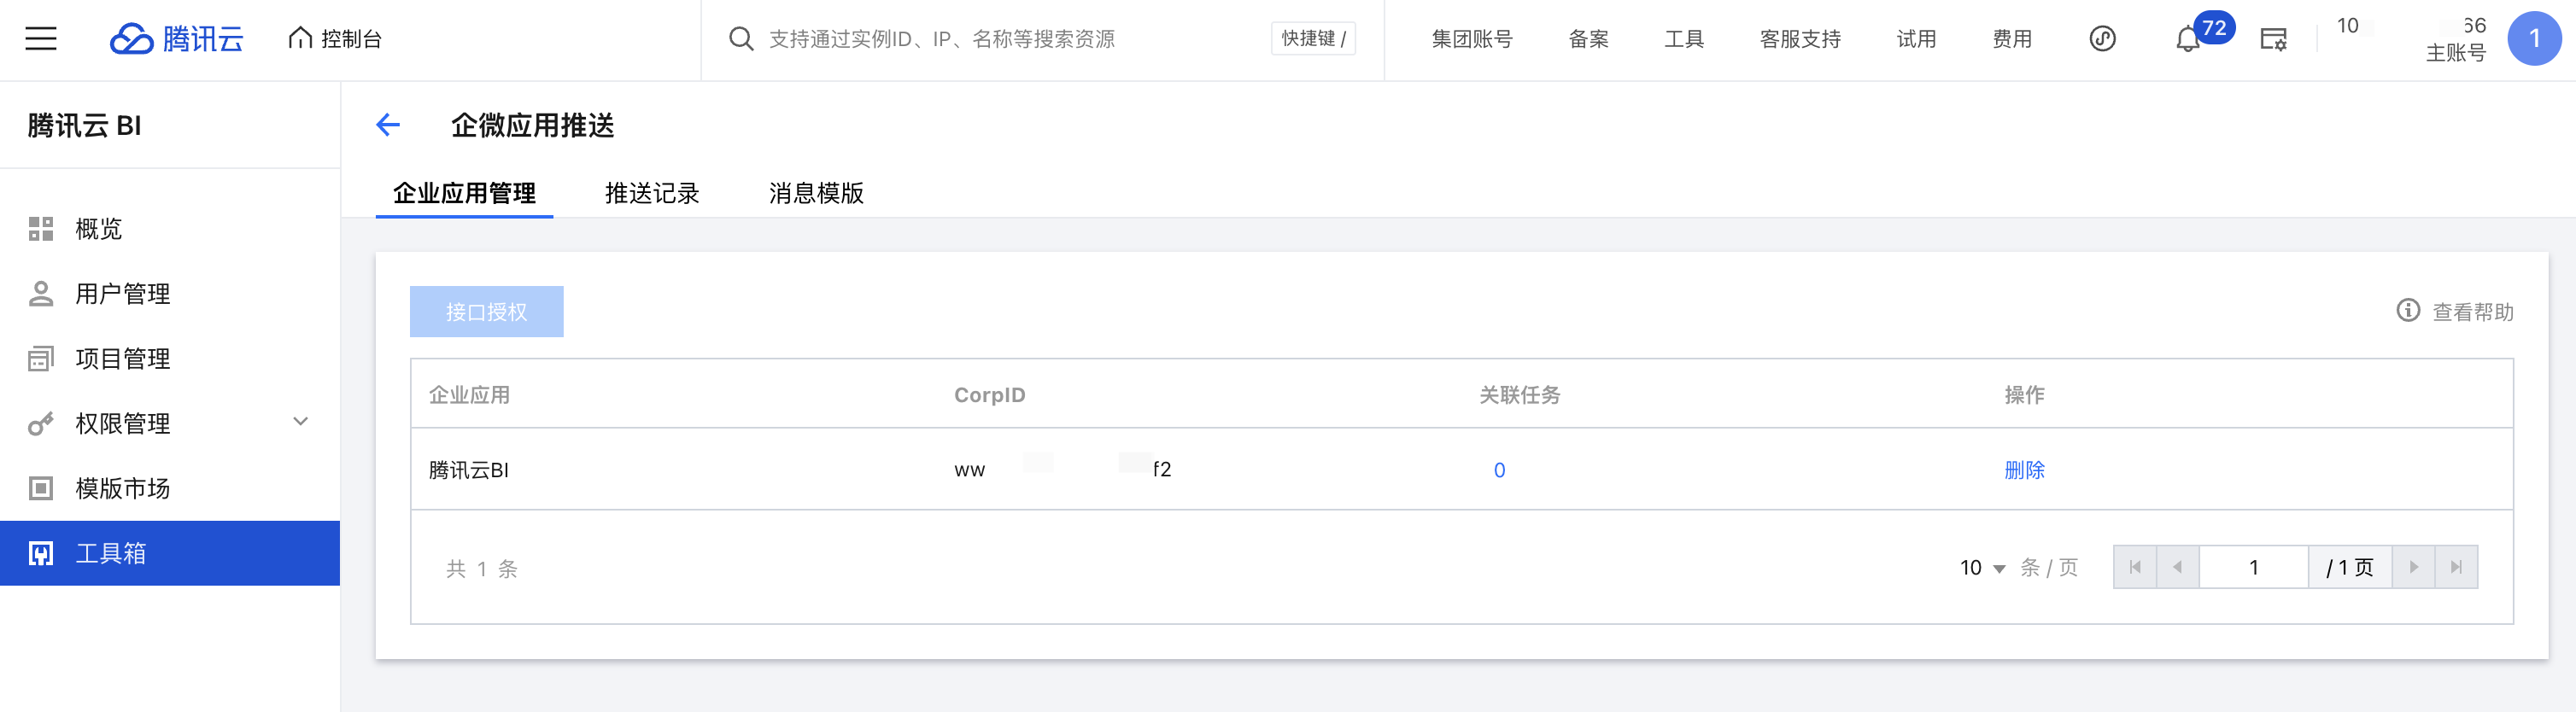
Task: Open the 客服支持 menu
Action: point(1800,39)
